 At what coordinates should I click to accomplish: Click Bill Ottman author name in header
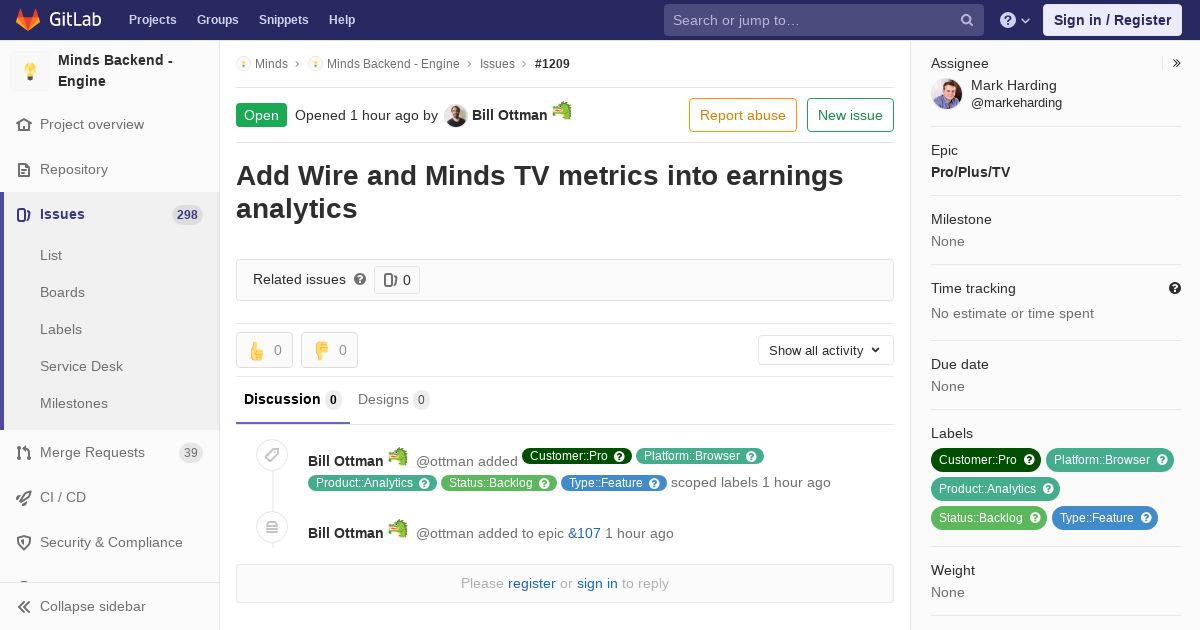click(510, 115)
